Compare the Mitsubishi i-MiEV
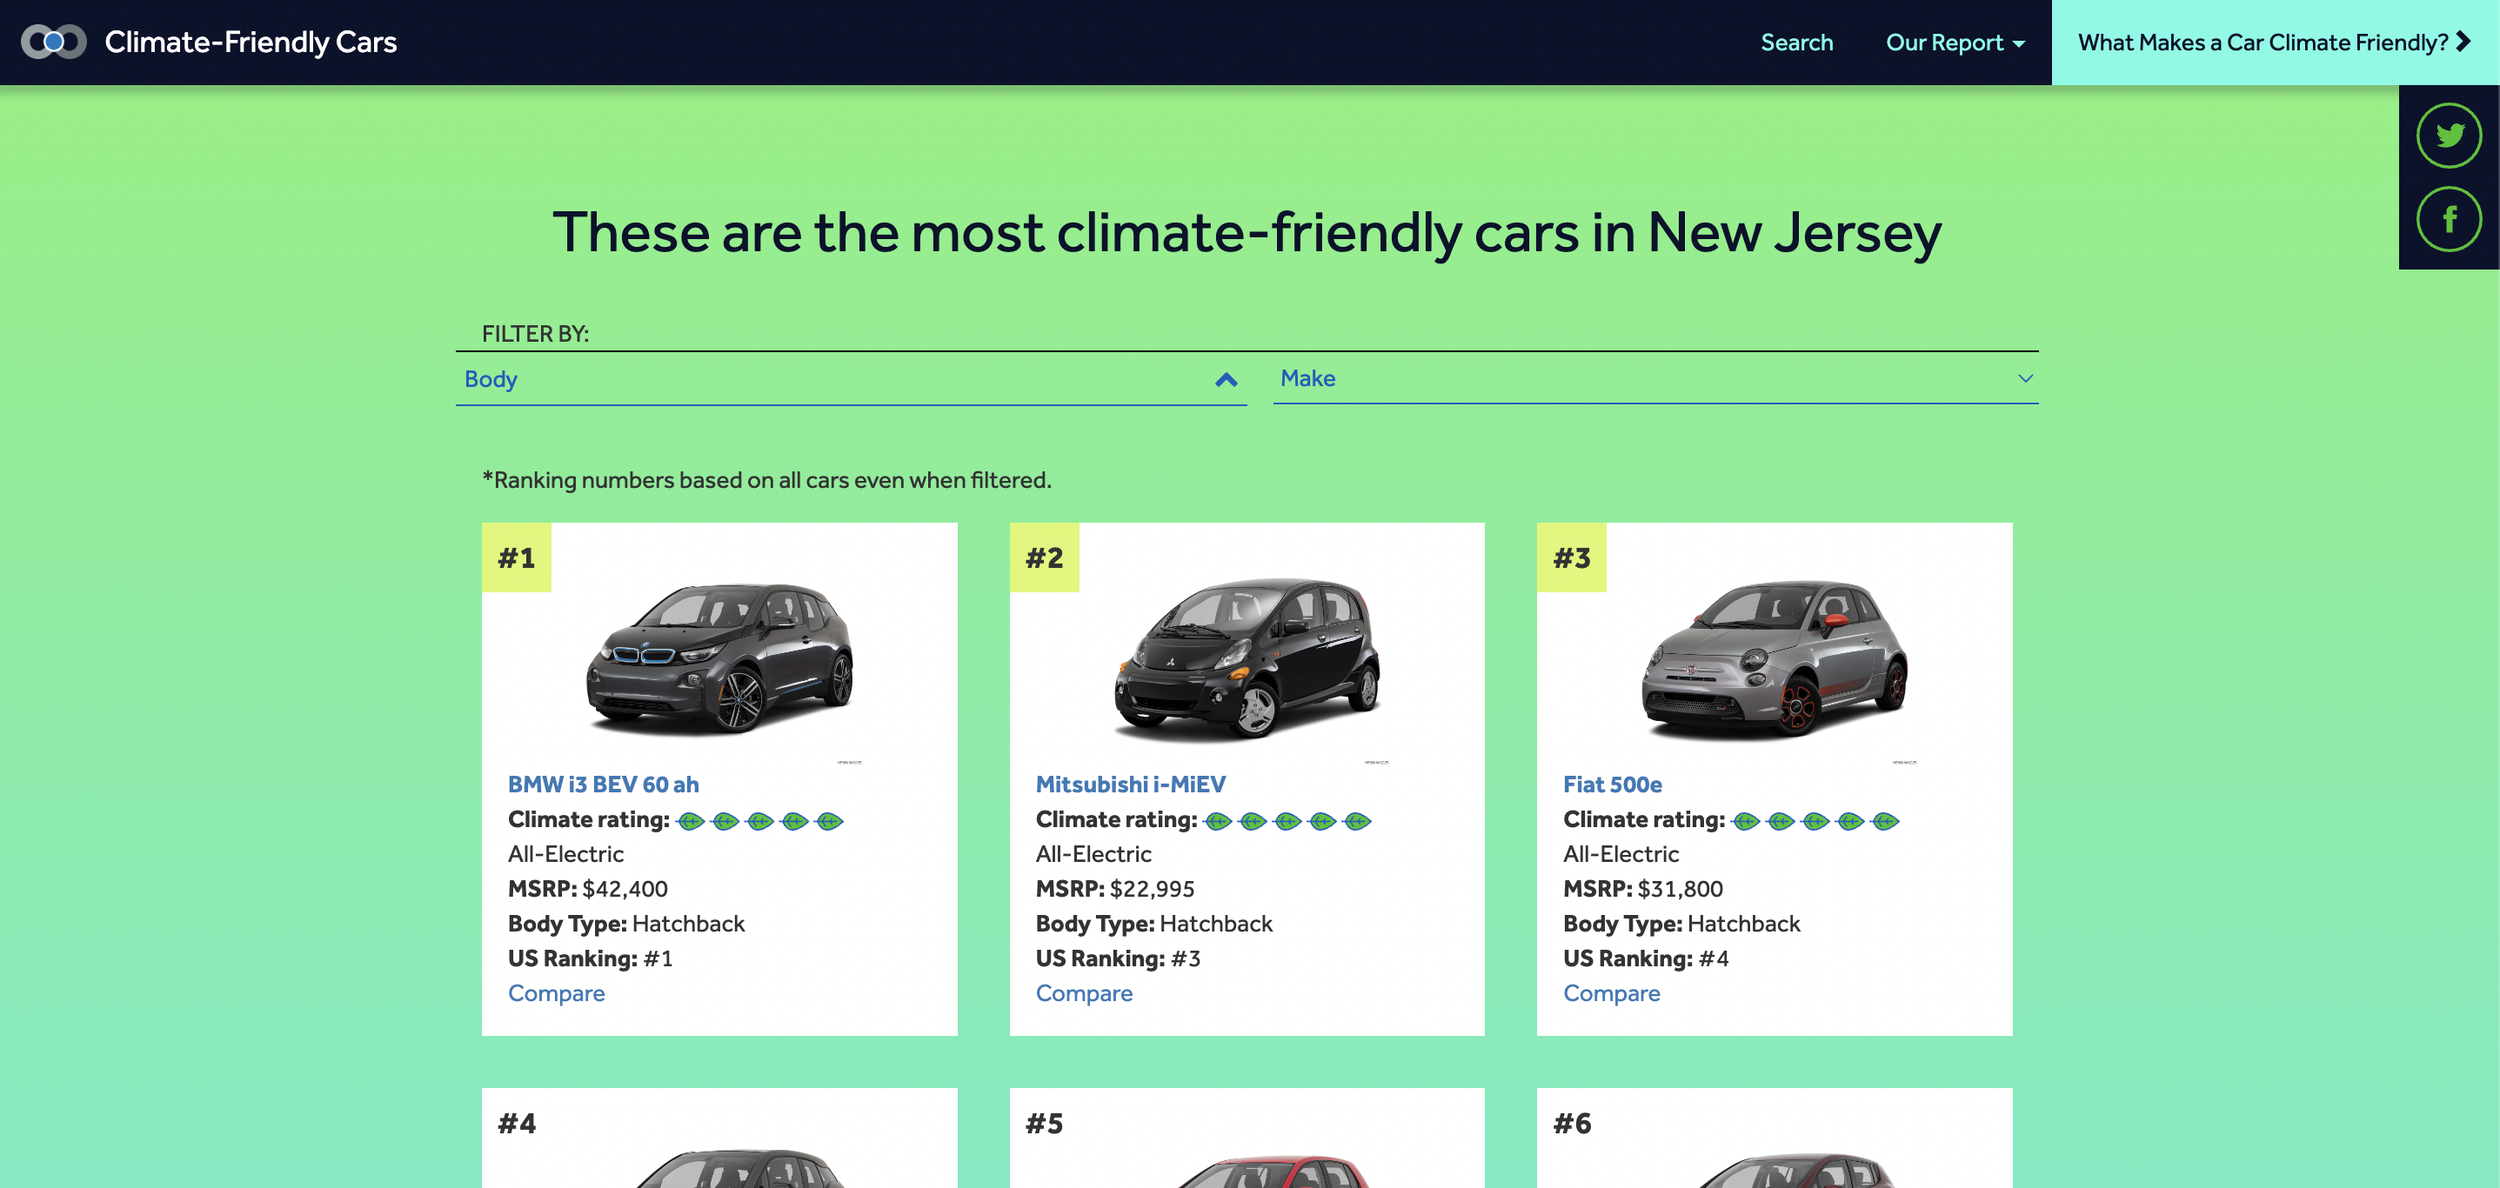The width and height of the screenshot is (2500, 1188). (1084, 993)
